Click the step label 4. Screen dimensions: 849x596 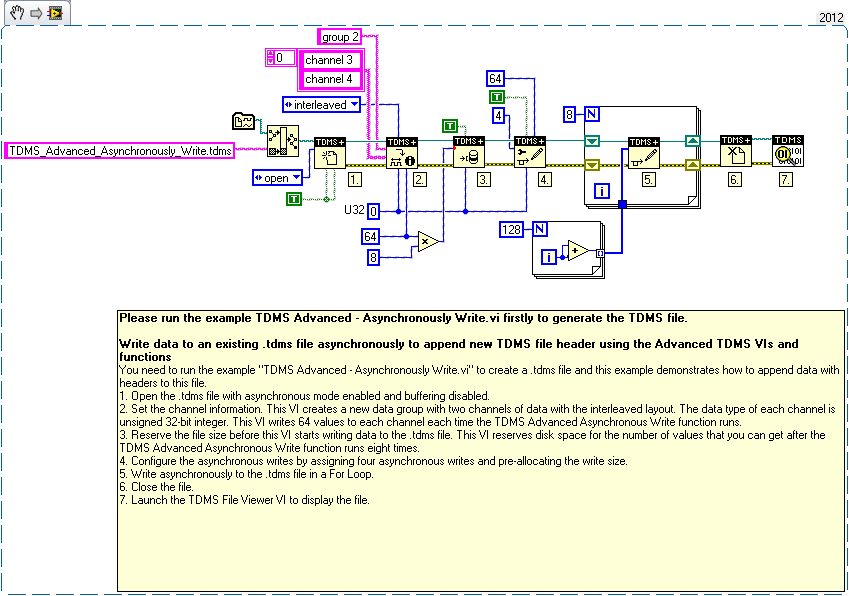pyautogui.click(x=545, y=180)
